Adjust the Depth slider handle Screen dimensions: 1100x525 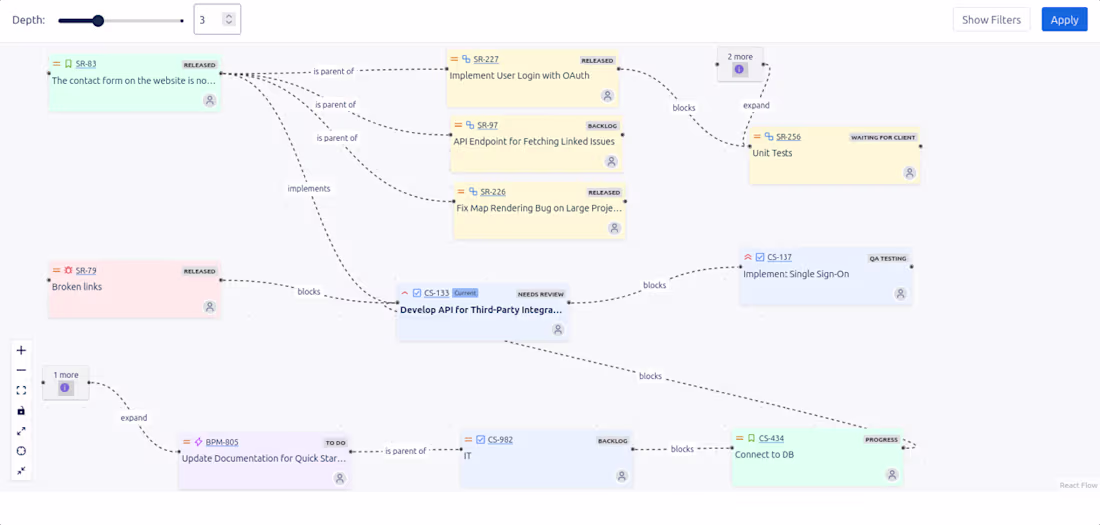pyautogui.click(x=98, y=20)
